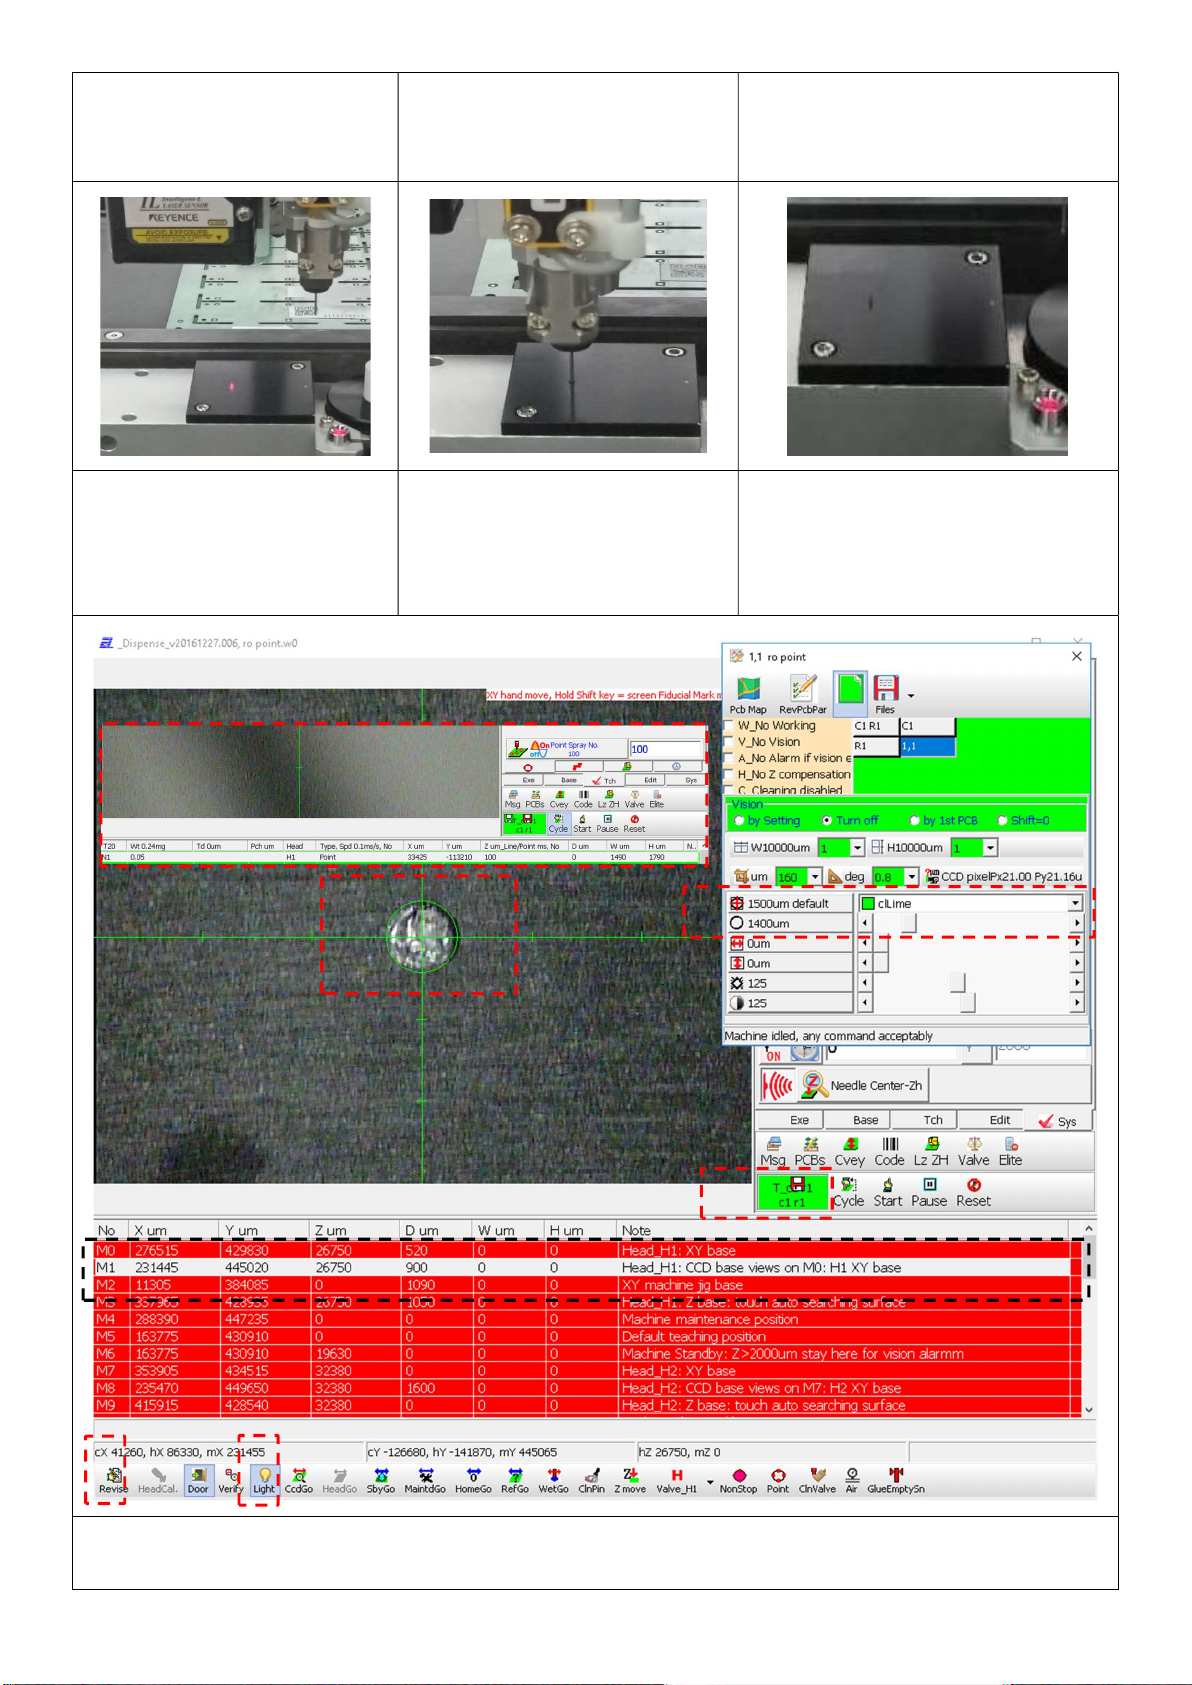The width and height of the screenshot is (1192, 1685).
Task: Enable the H_No Z compensation checkbox
Action: [x=729, y=774]
